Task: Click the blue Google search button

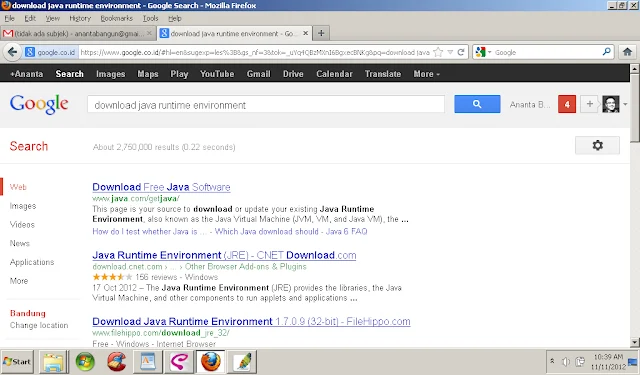Action: [477, 104]
